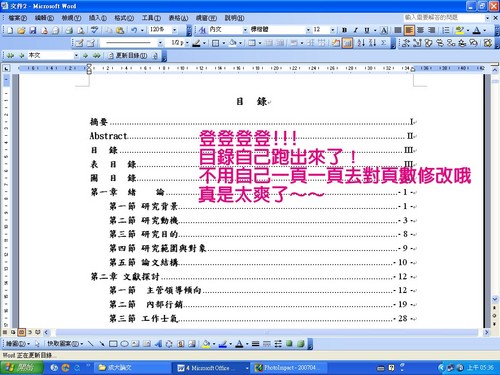Screen dimensions: 500x375
Task: Apply yellow highlight color
Action: [460, 30]
